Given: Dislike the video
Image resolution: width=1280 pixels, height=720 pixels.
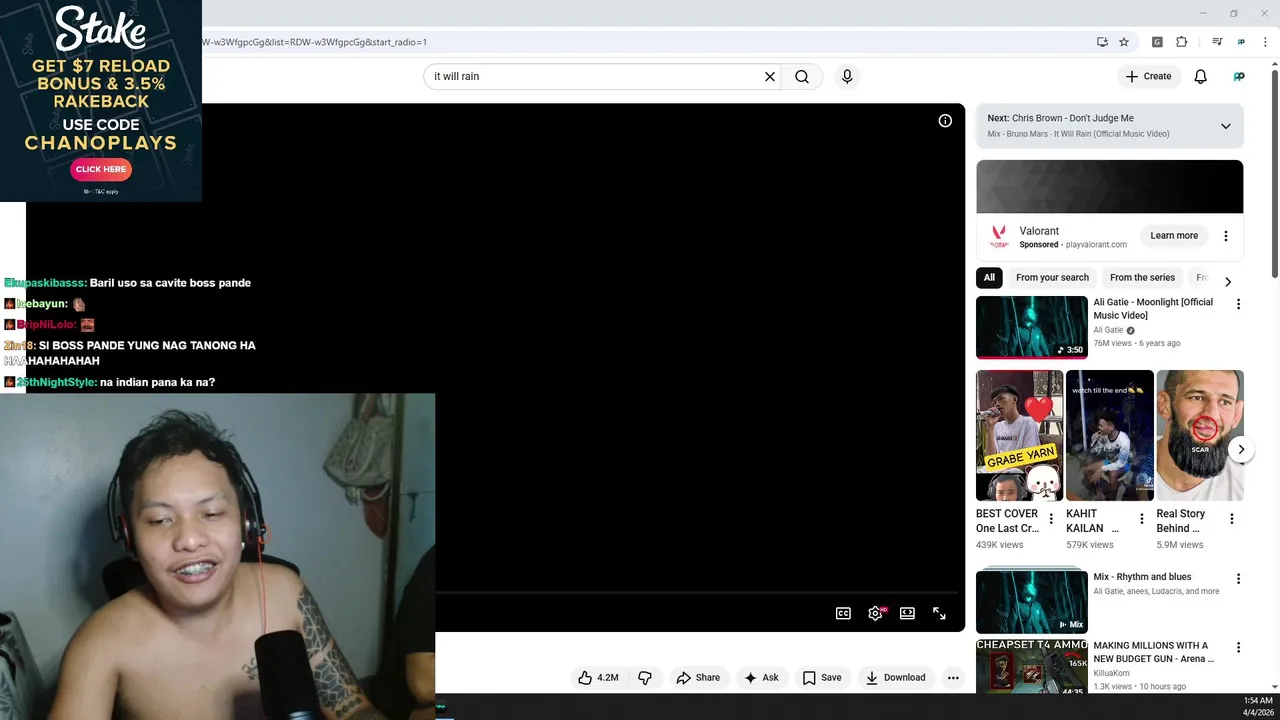Looking at the screenshot, I should (645, 677).
